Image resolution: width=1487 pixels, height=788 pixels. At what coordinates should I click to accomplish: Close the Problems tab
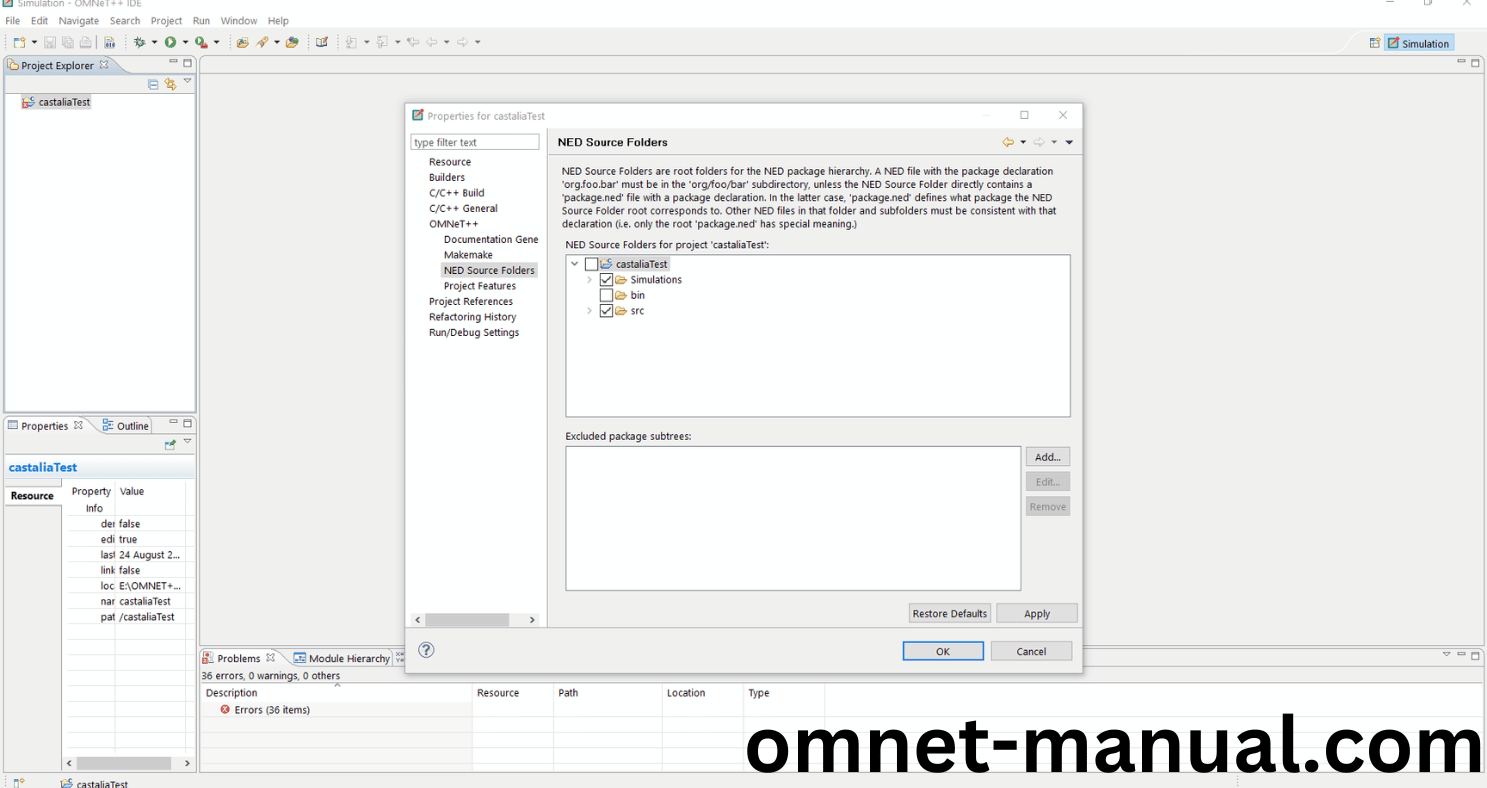[x=270, y=658]
